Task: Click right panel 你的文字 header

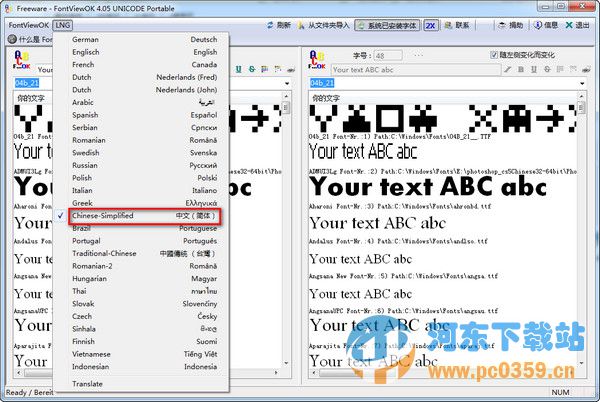Action: [x=326, y=98]
